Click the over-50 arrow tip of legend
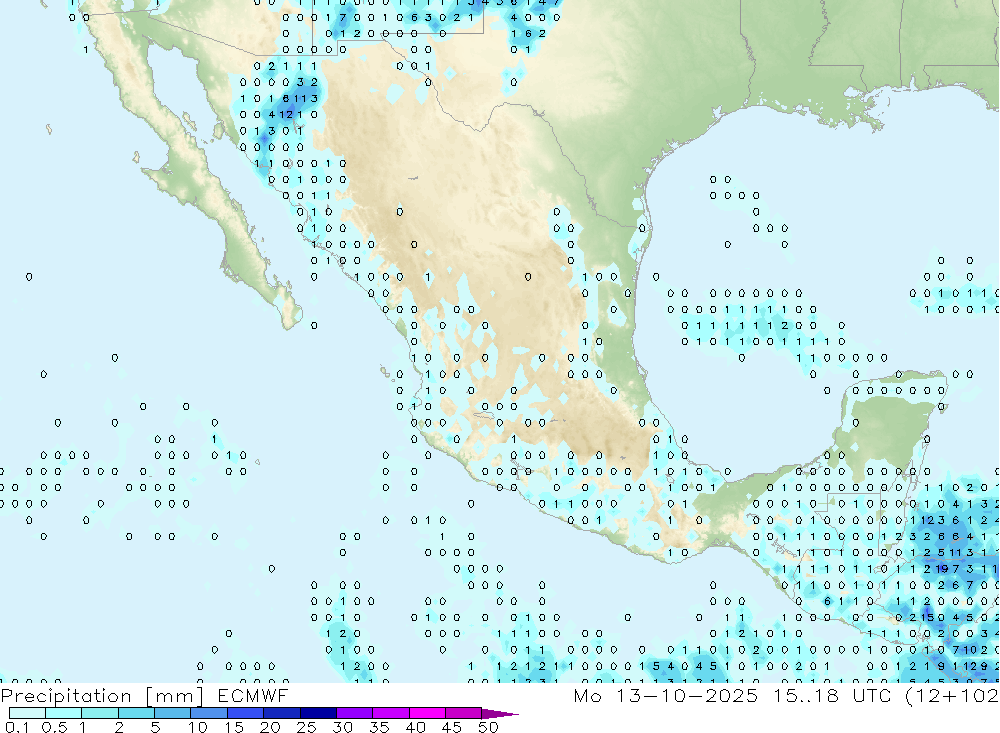This screenshot has height=733, width=1000. click(x=500, y=713)
